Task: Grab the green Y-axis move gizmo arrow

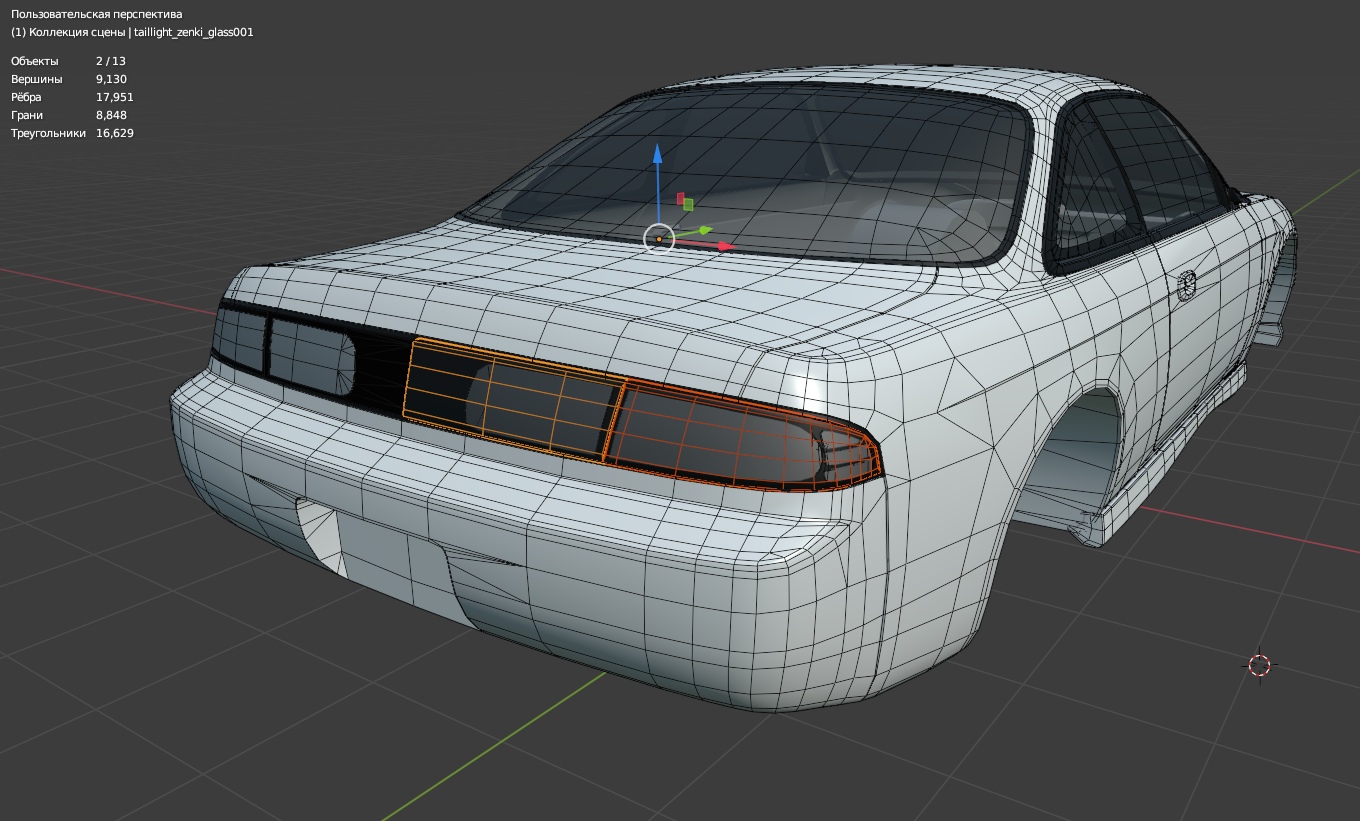Action: [x=704, y=230]
